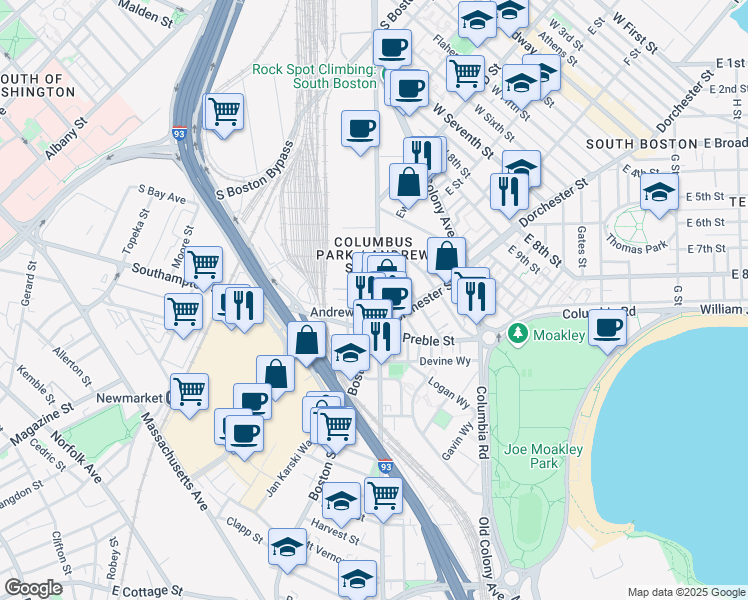Click the W First St label
The height and width of the screenshot is (600, 748).
click(x=635, y=32)
